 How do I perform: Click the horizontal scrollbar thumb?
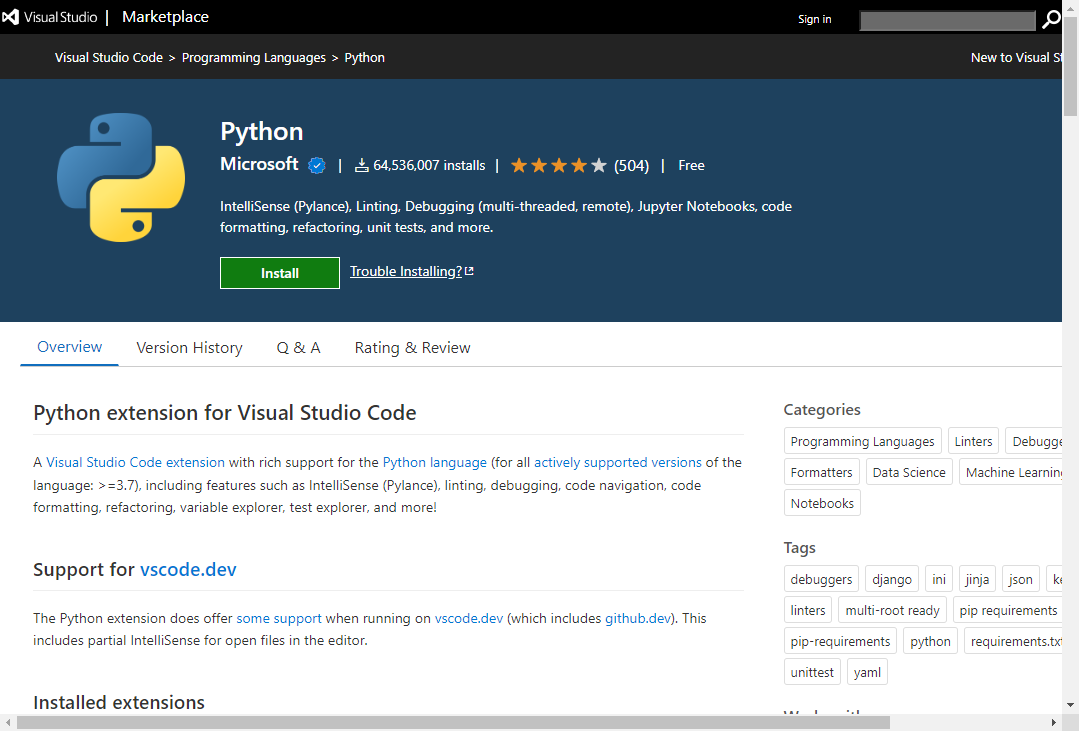453,723
